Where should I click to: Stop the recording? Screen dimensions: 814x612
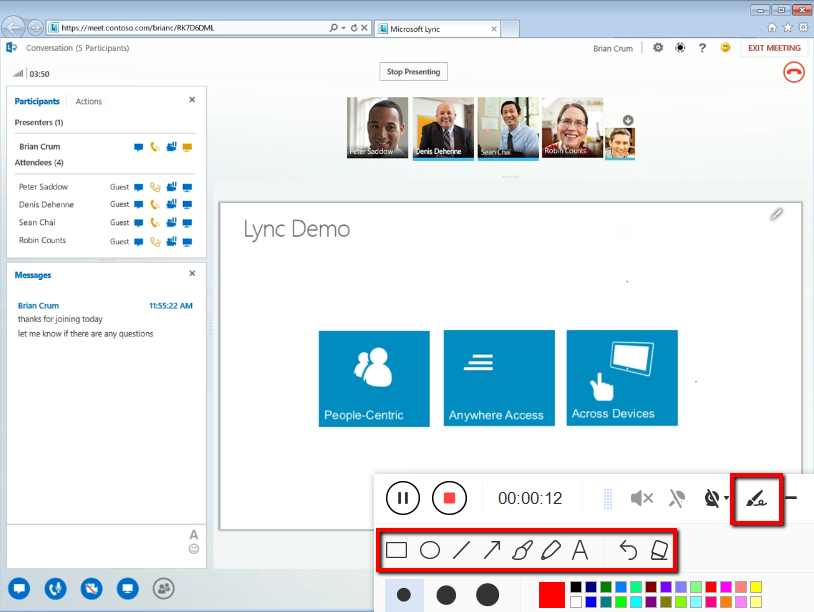[x=449, y=497]
